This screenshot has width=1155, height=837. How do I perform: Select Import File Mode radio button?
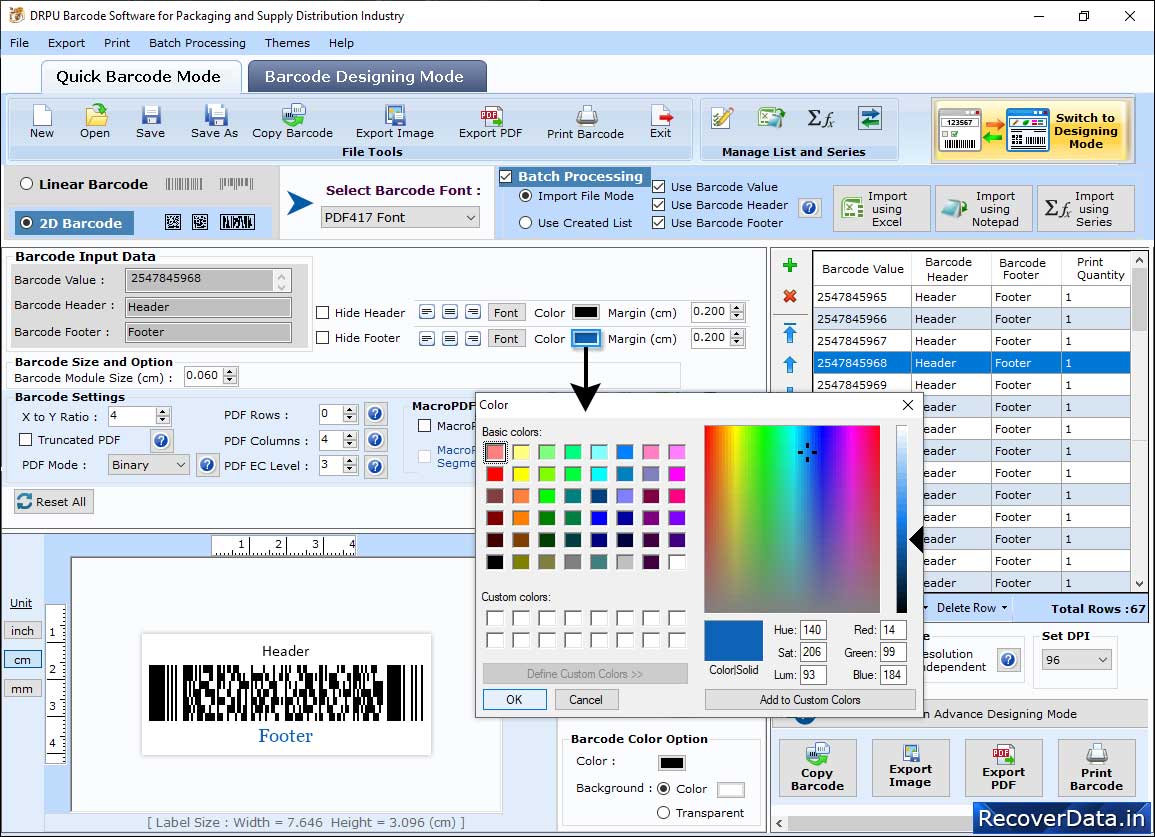click(525, 196)
